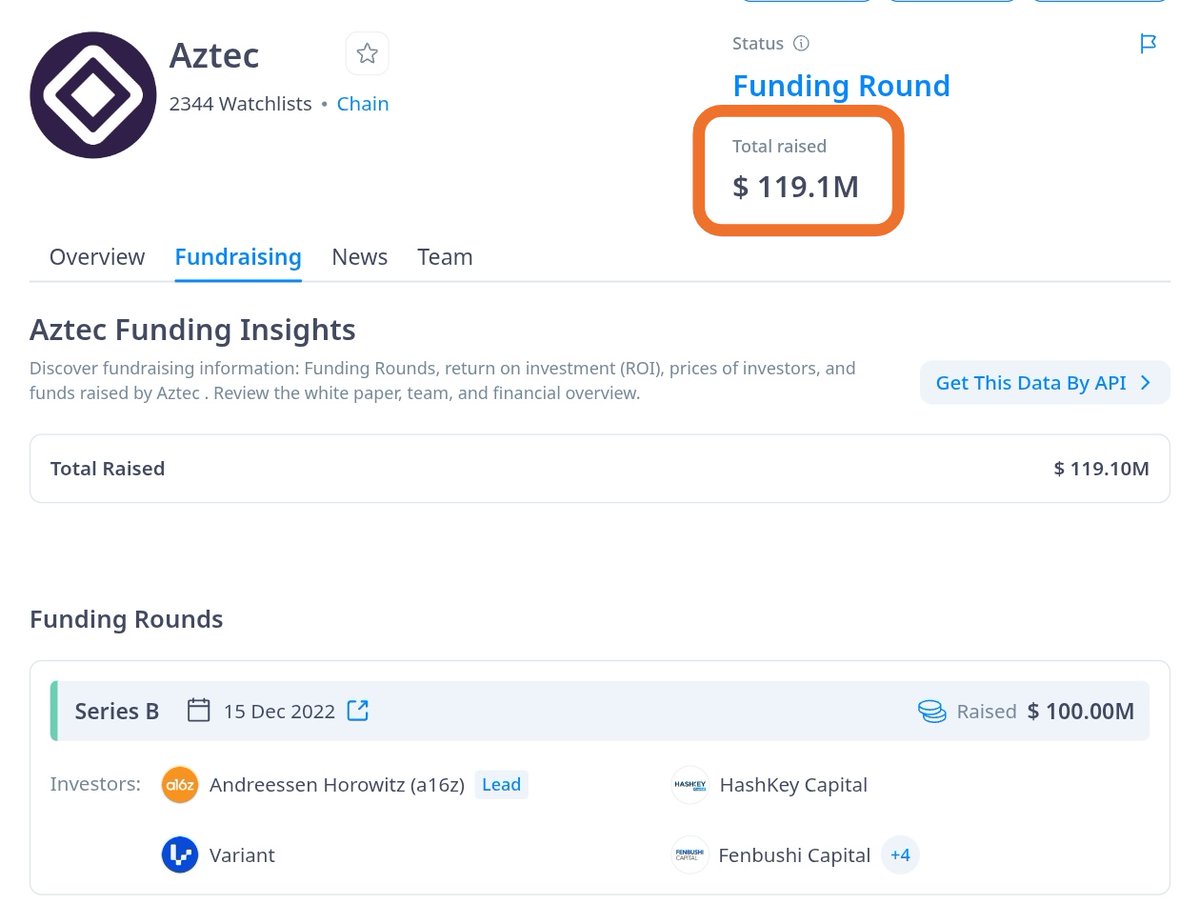Click the Funding Rounds section heading
The width and height of the screenshot is (1200, 904).
point(127,619)
